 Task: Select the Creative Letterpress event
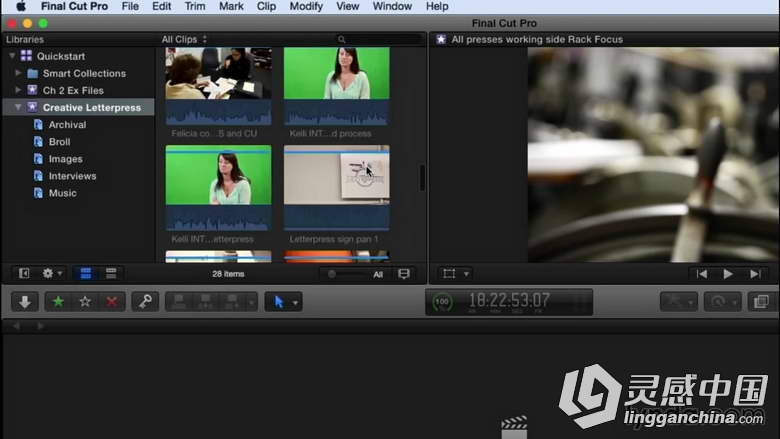click(x=92, y=107)
